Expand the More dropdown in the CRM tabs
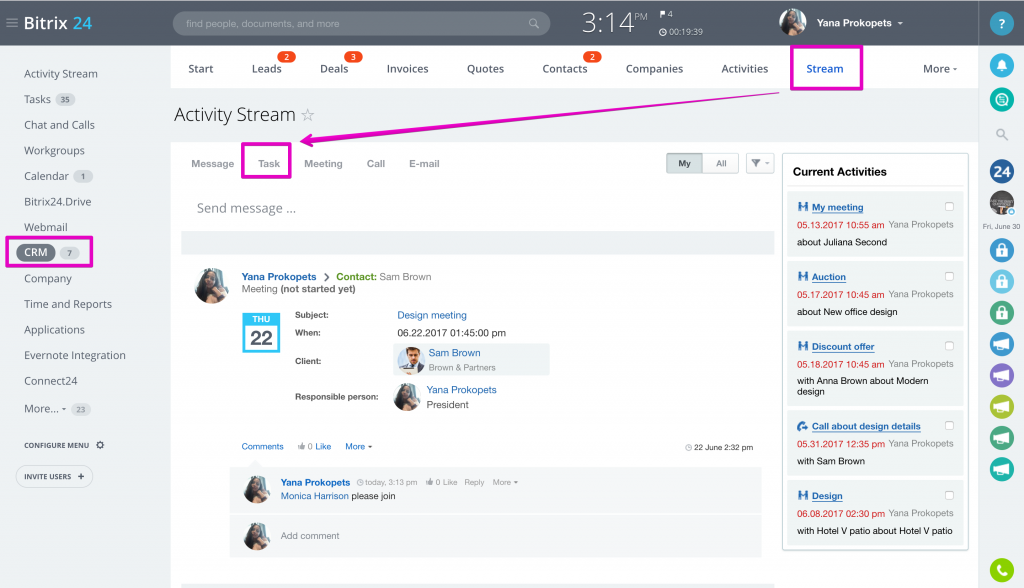Image resolution: width=1024 pixels, height=588 pixels. 940,69
